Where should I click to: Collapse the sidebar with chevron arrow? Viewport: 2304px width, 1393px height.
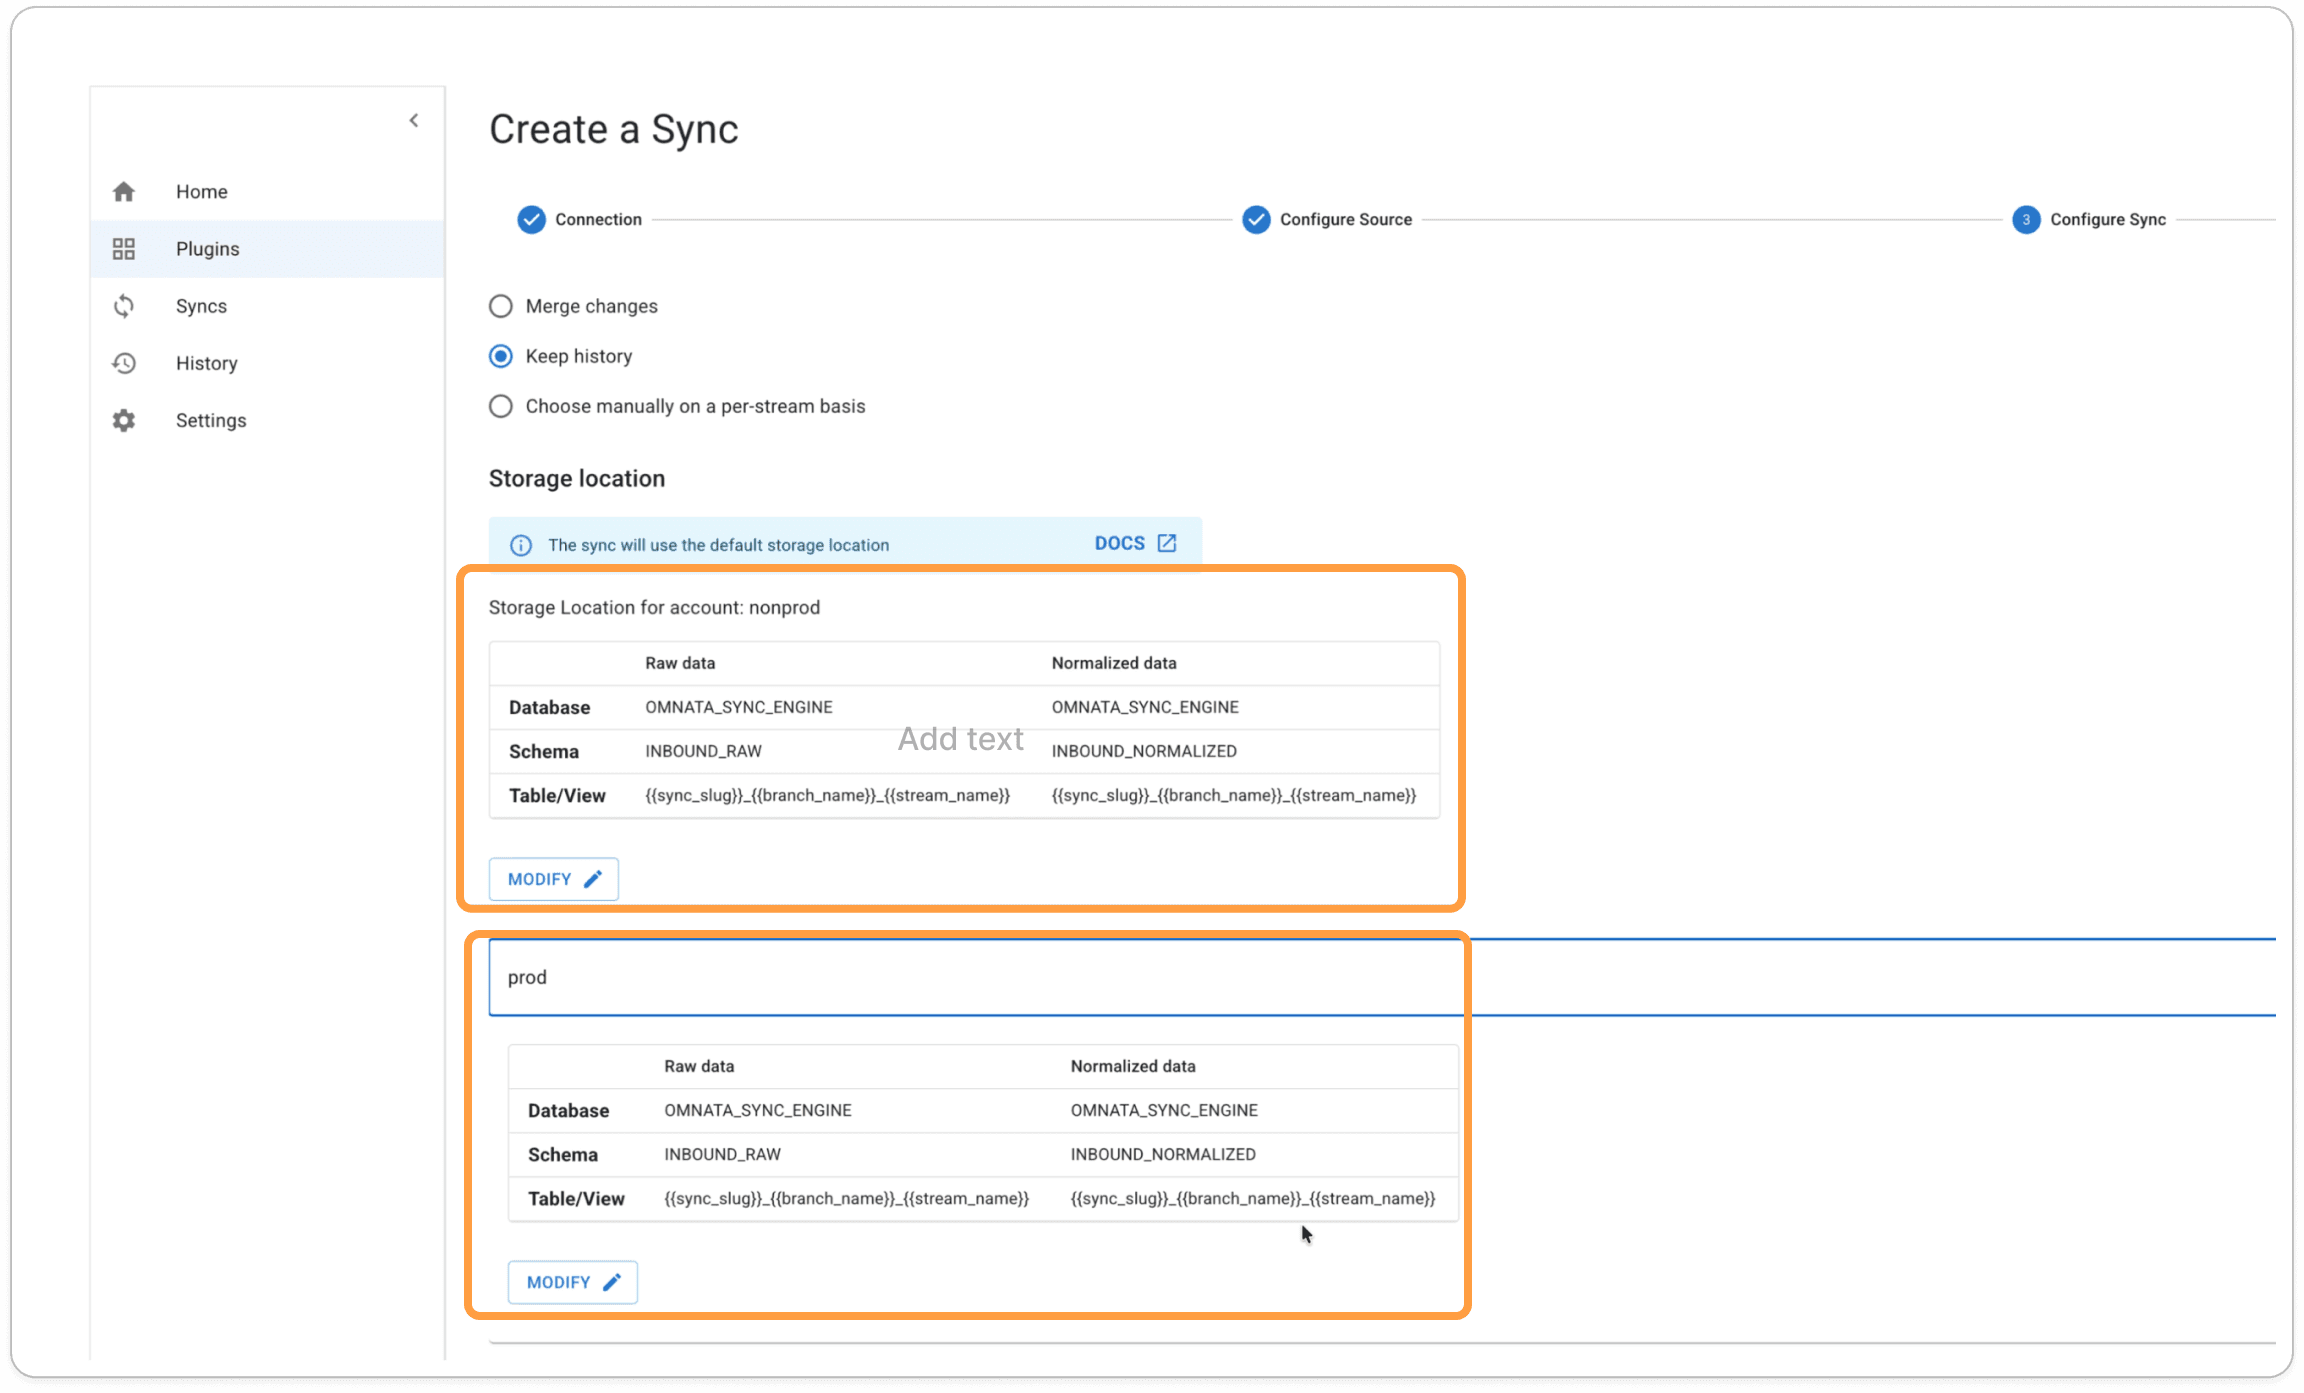[414, 121]
